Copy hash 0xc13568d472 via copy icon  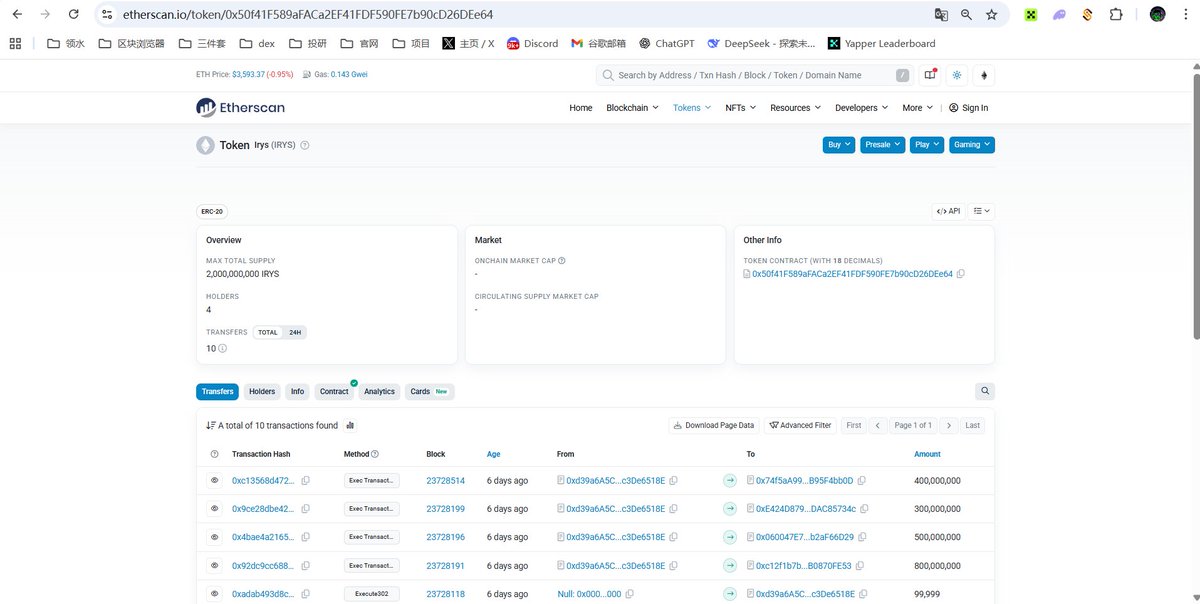coord(306,481)
